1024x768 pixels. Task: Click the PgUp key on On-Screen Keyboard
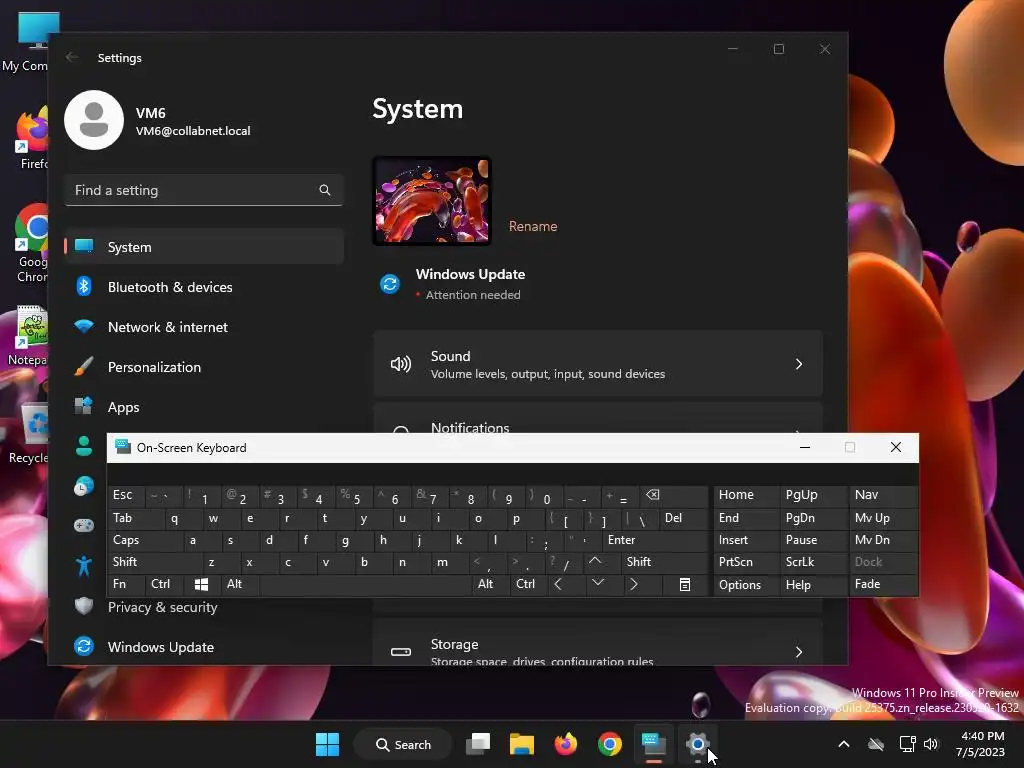click(x=813, y=496)
